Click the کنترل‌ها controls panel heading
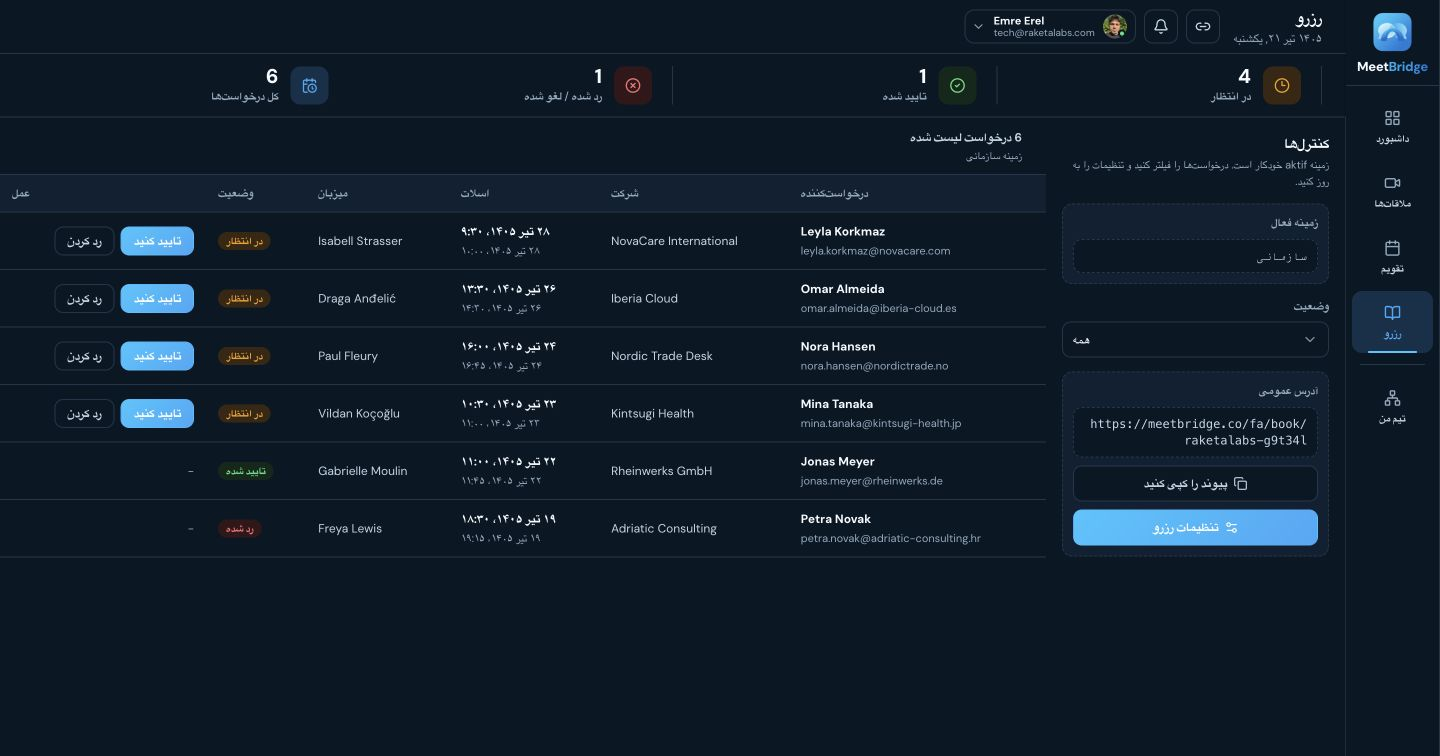This screenshot has height=756, width=1440. pyautogui.click(x=1307, y=144)
